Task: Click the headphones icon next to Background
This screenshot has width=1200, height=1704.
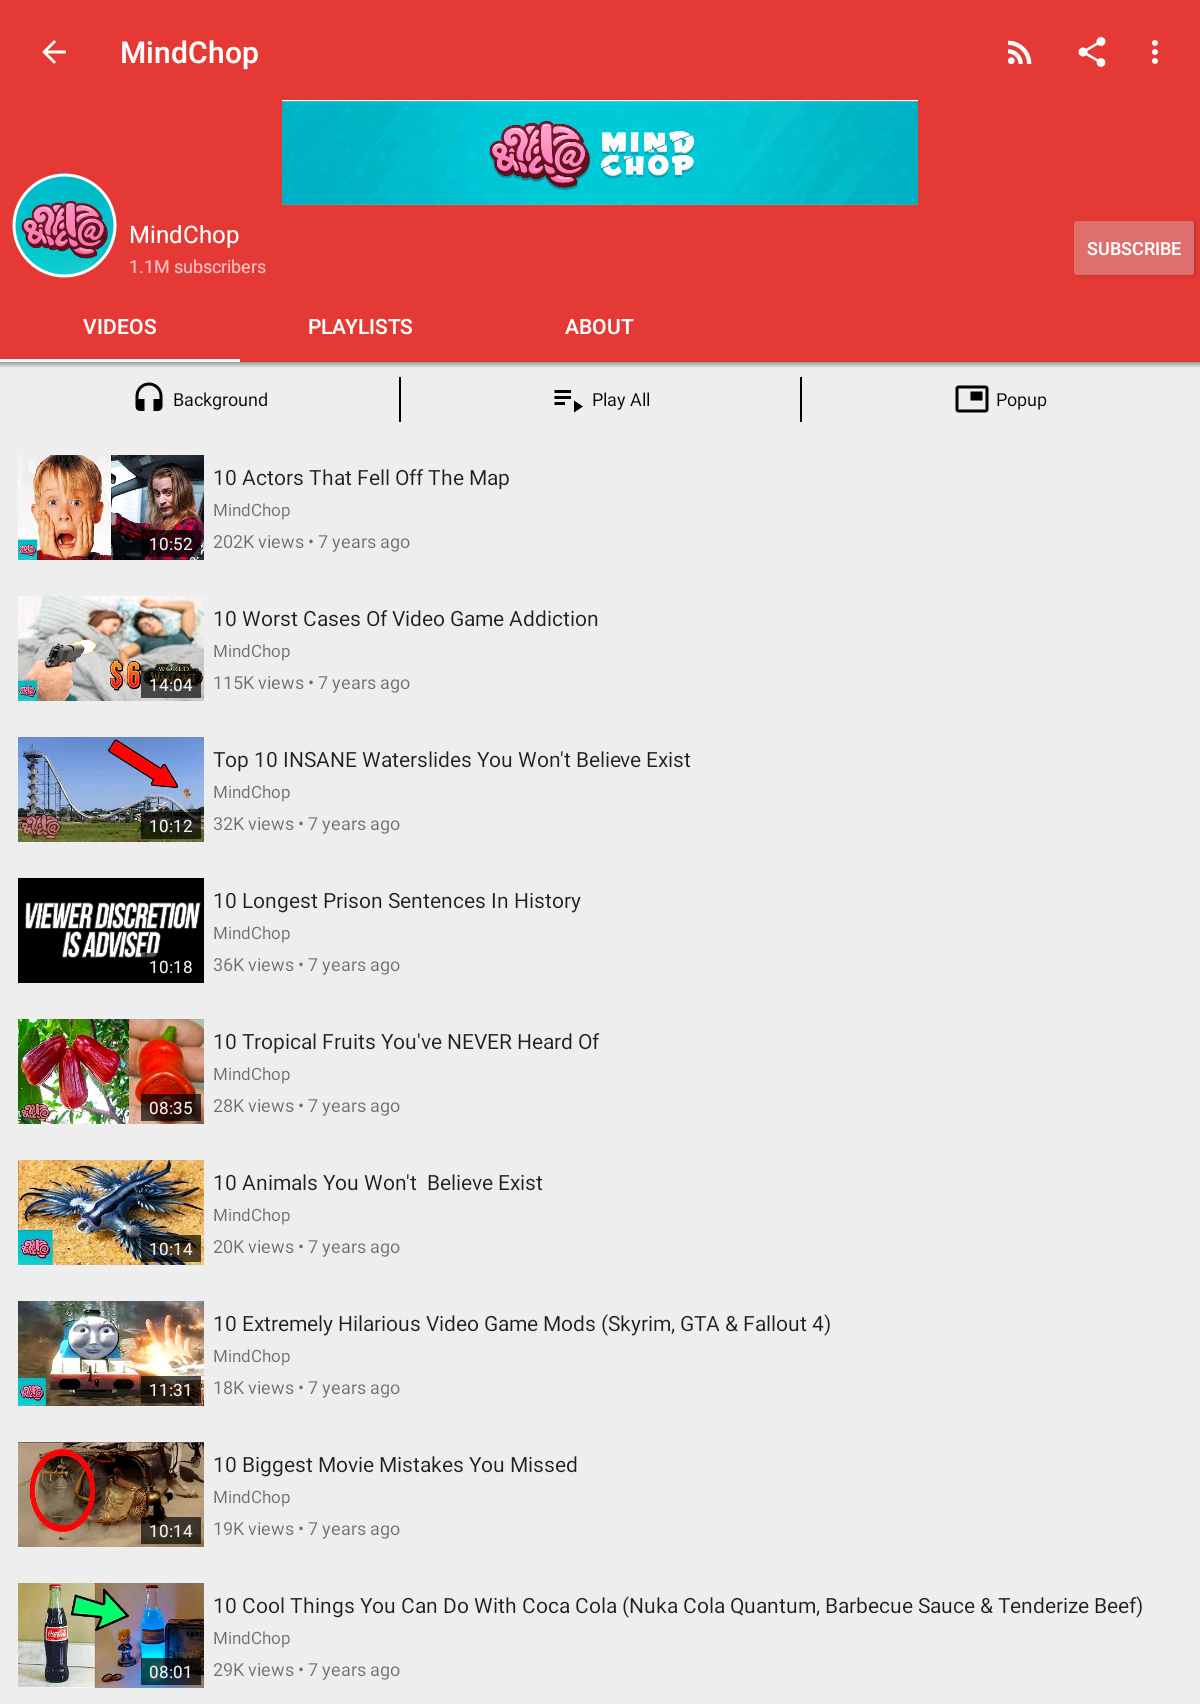Action: (x=149, y=398)
